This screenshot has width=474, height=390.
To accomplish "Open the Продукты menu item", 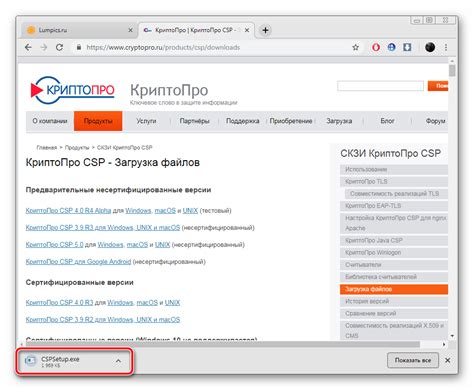I will point(98,121).
